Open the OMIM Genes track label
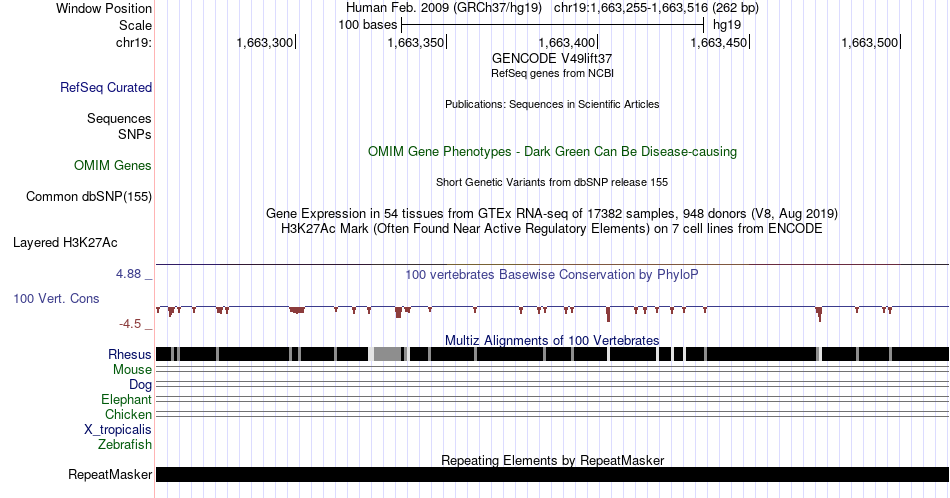This screenshot has height=498, width=950. point(112,165)
